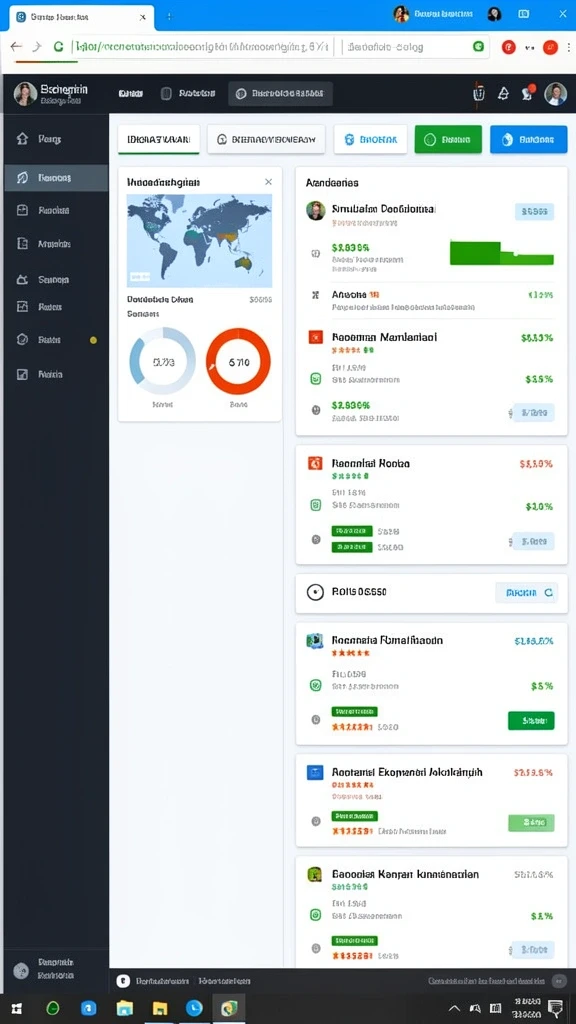The image size is (576, 1024).
Task: Open the user avatar in dark header
Action: click(x=555, y=93)
